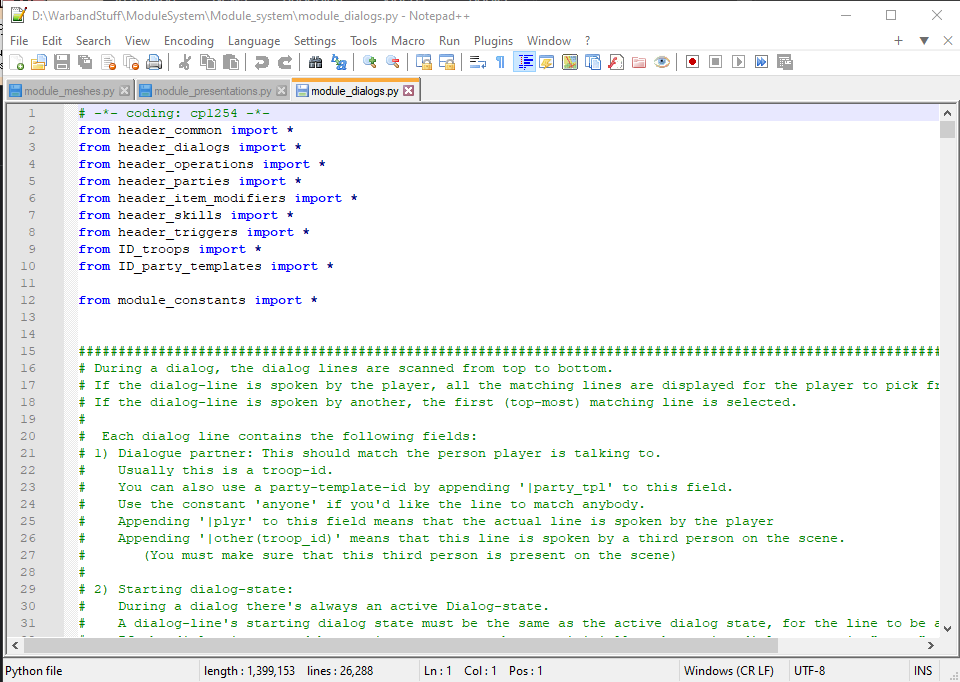This screenshot has height=682, width=960.
Task: Click the user-defined language dialog icon
Action: (x=547, y=62)
